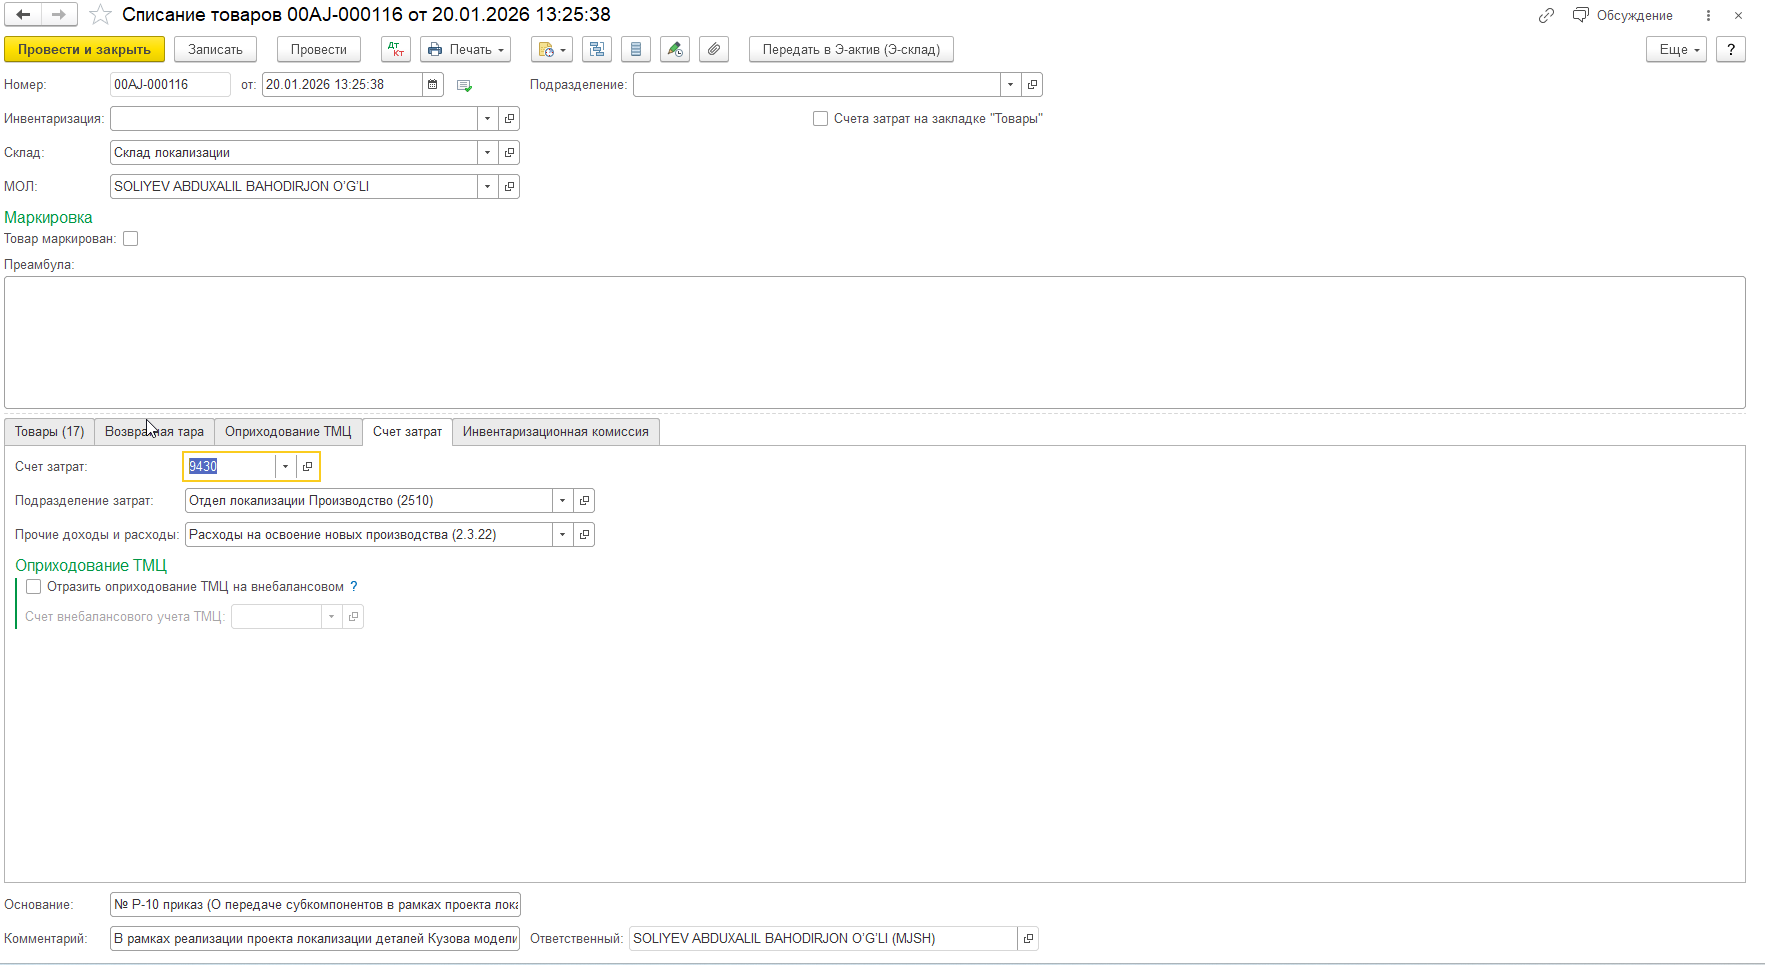Screen dimensions: 1765x965
Task: Switch to the Оприходование ТМЦ tab
Action: (288, 432)
